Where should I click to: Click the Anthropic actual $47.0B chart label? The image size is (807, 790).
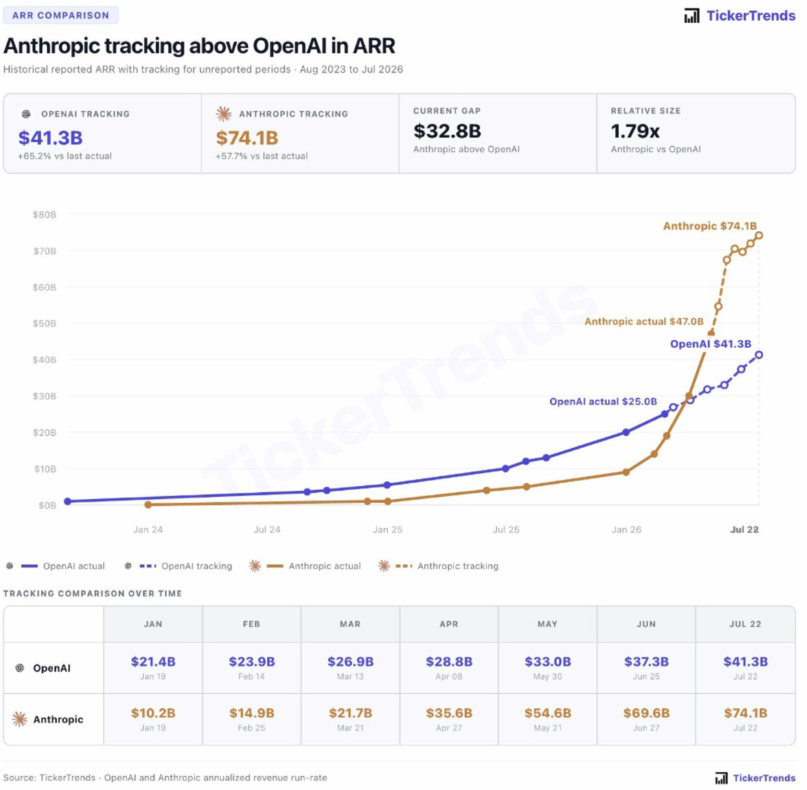coord(644,321)
